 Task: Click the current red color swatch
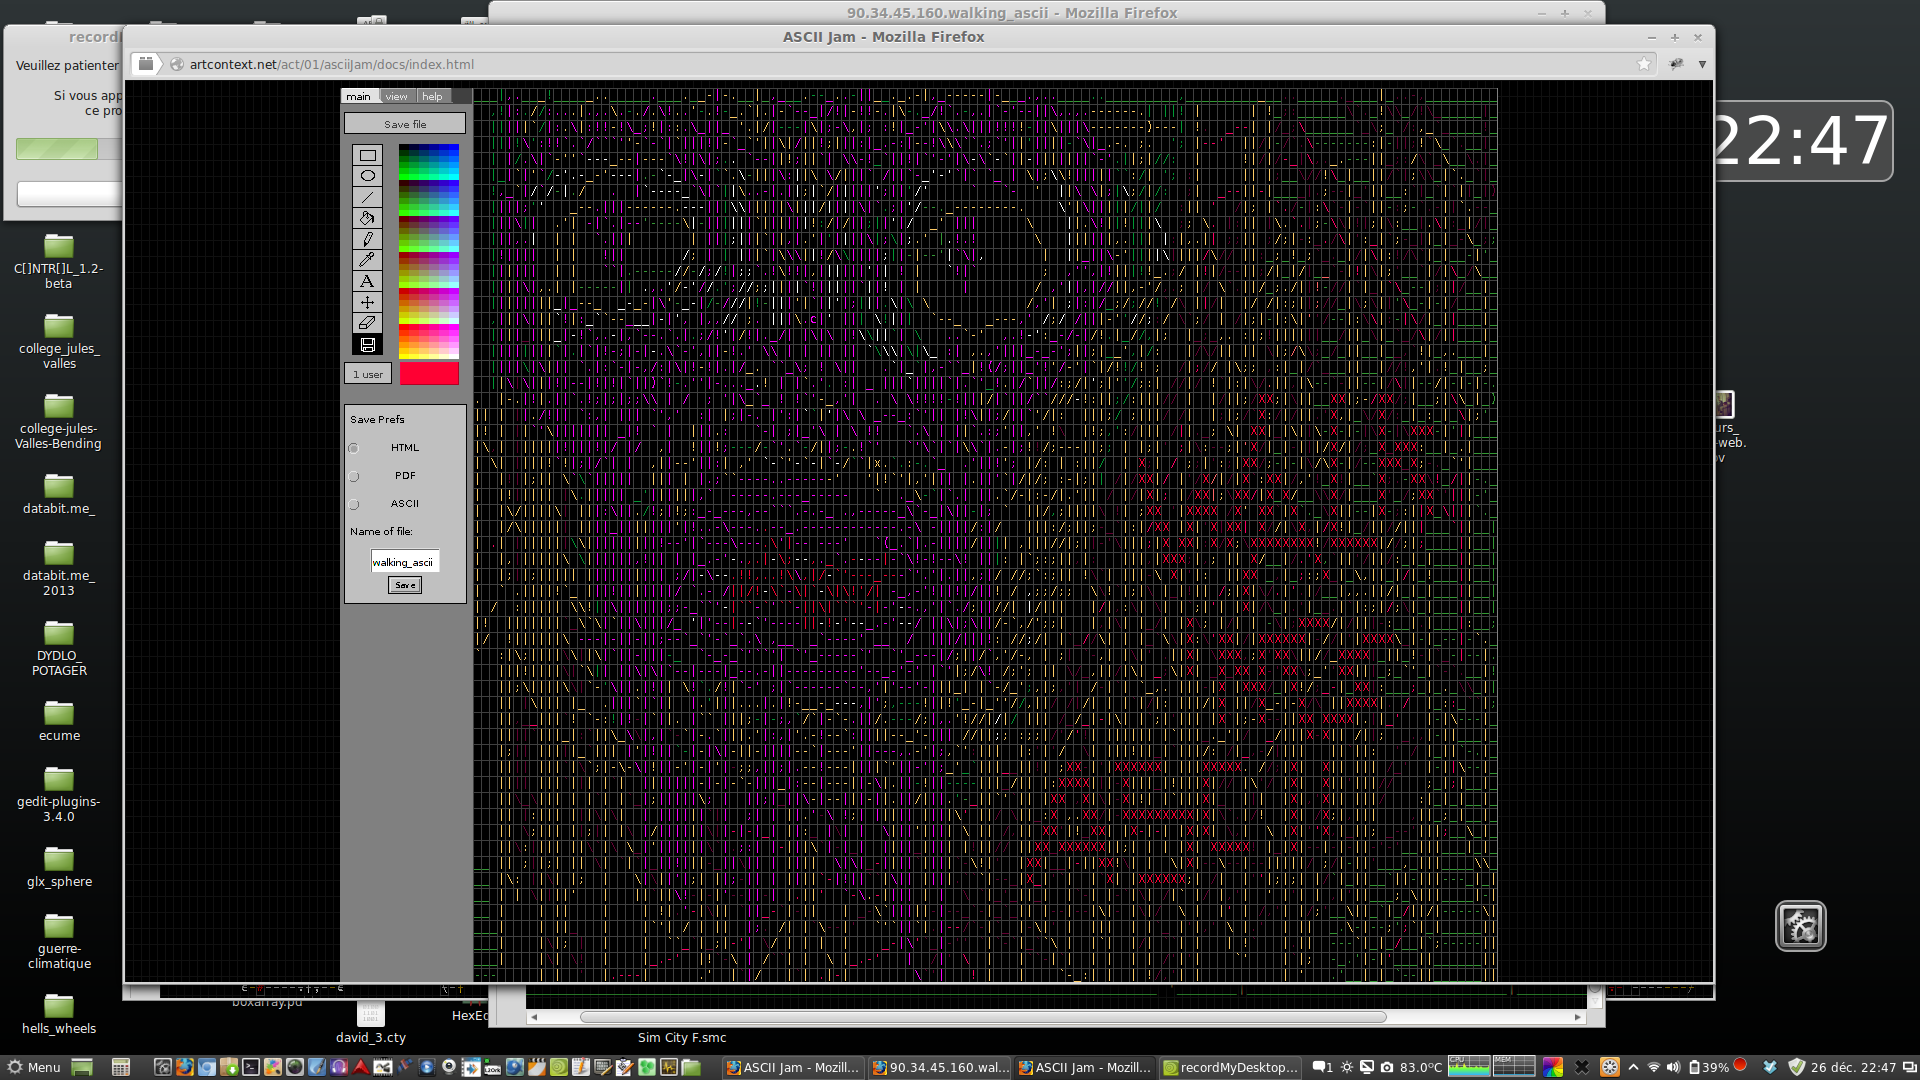coord(429,373)
